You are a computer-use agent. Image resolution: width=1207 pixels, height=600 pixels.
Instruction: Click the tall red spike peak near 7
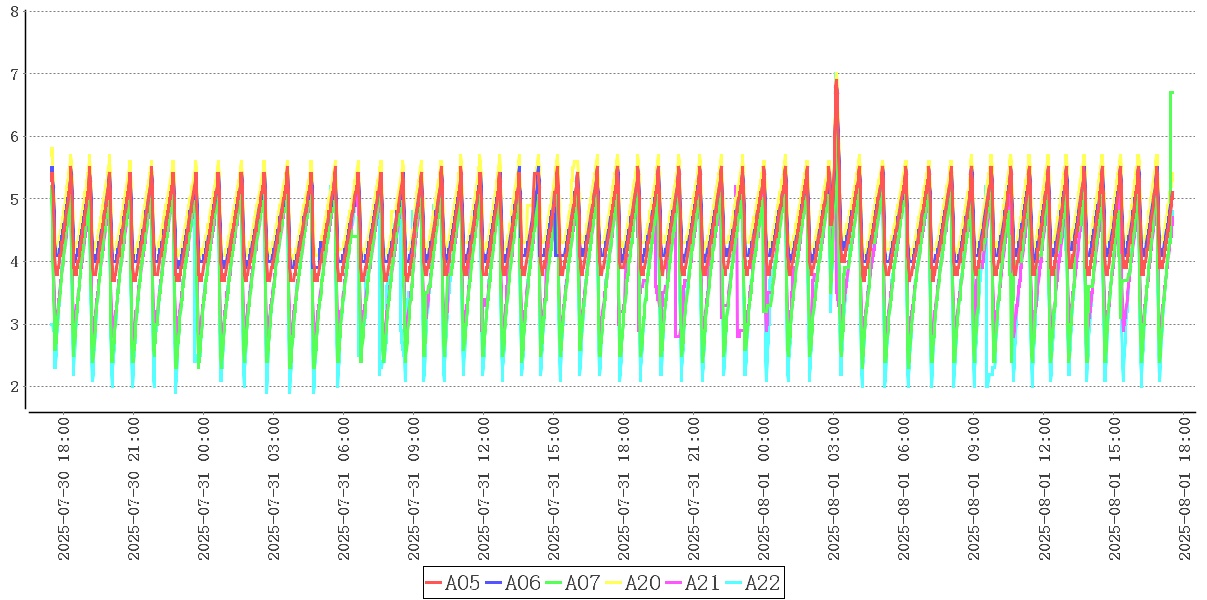tap(836, 82)
